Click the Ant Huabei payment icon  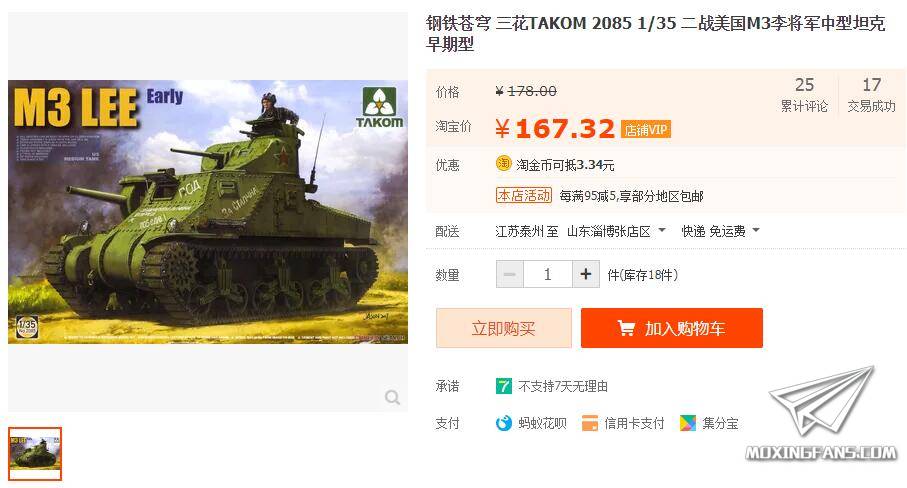(504, 423)
